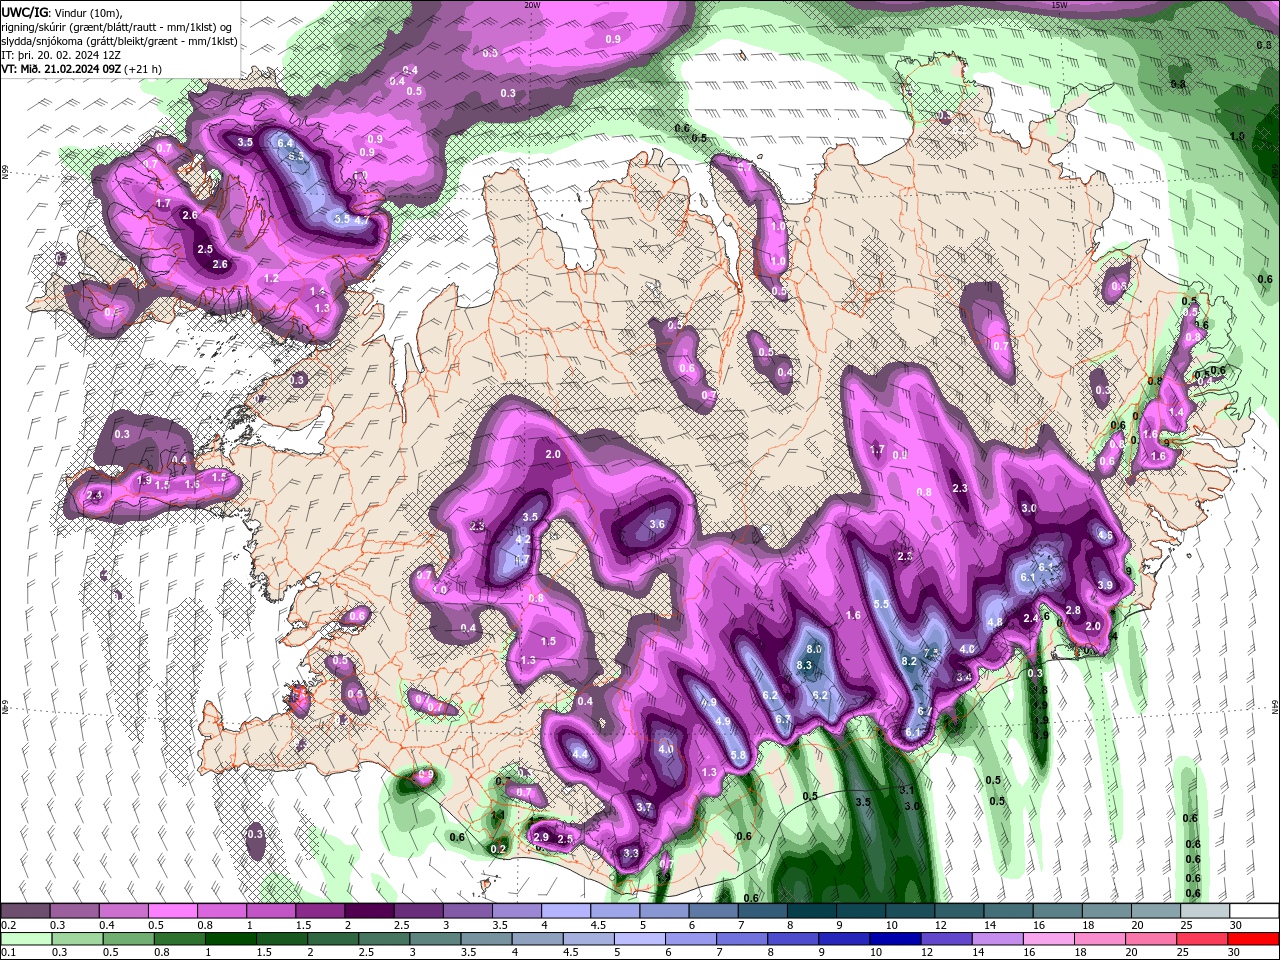The width and height of the screenshot is (1280, 960).
Task: Click the 4.2 snowfall value on map
Action: (523, 539)
